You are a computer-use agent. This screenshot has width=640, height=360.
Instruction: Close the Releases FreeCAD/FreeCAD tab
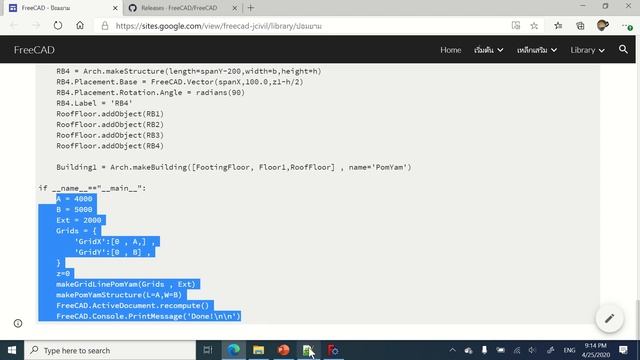click(x=235, y=8)
